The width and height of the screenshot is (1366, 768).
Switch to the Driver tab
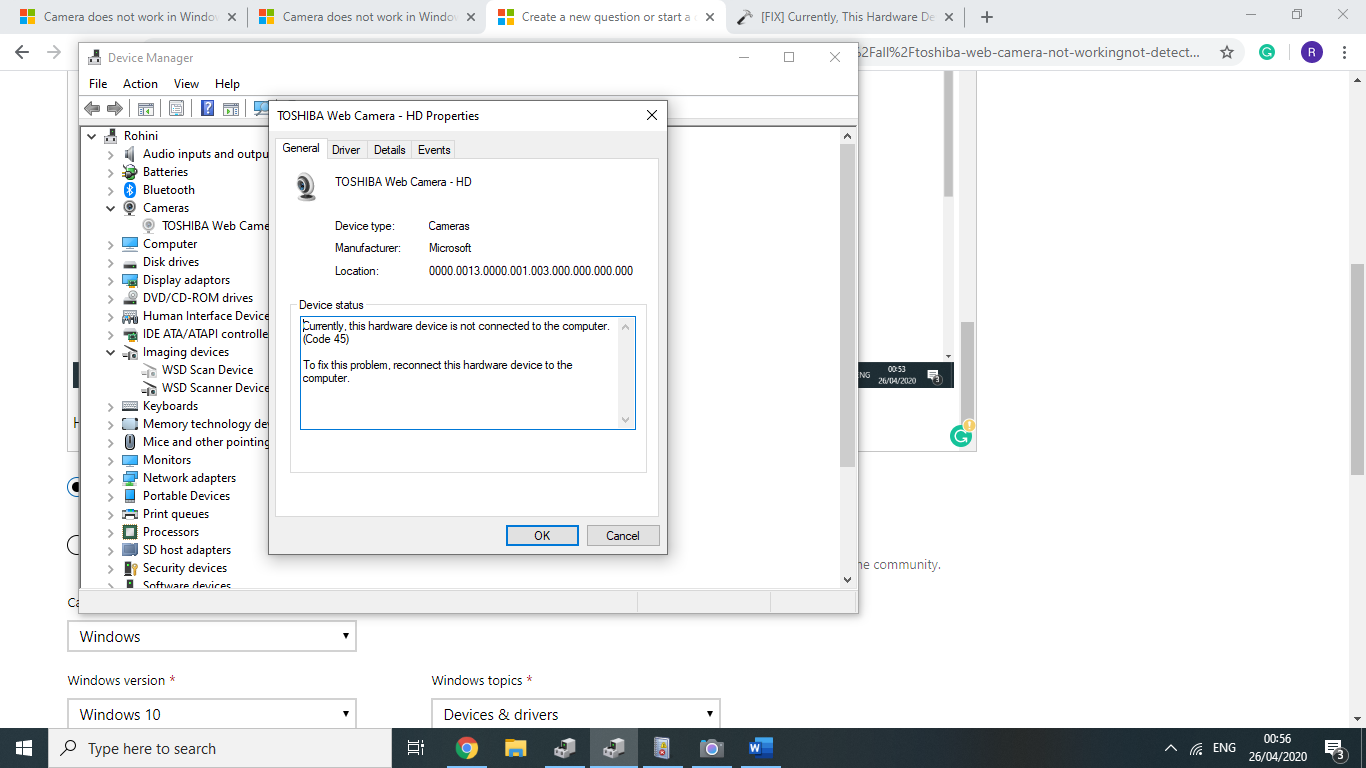346,150
